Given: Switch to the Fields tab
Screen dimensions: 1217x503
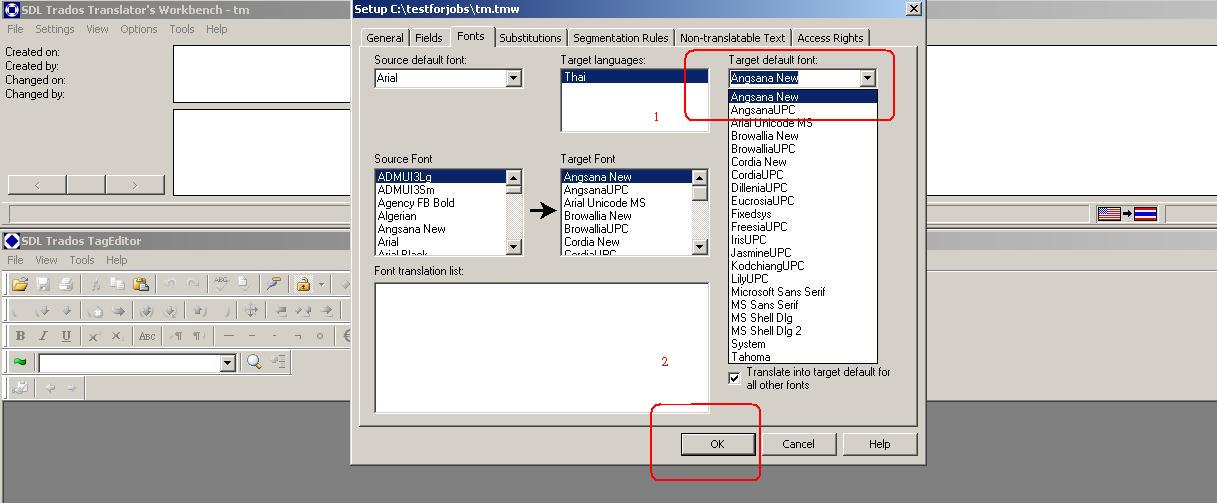Looking at the screenshot, I should (x=429, y=38).
